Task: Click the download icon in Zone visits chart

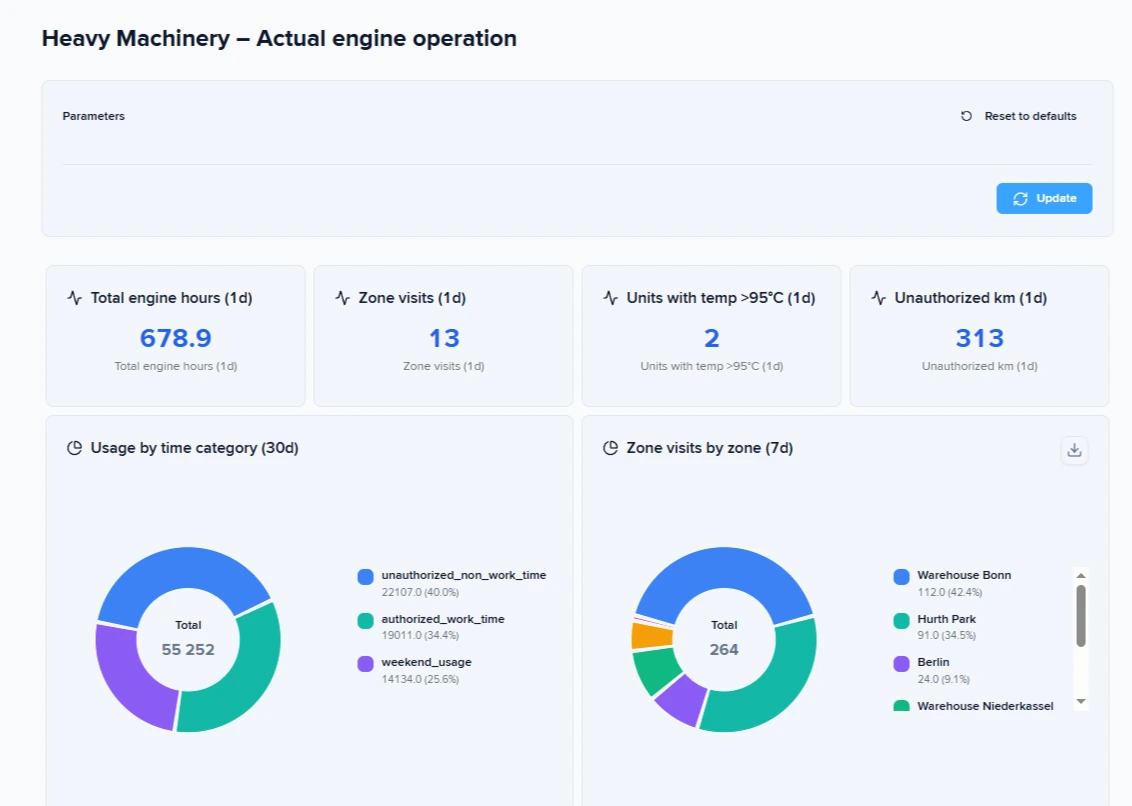Action: [1074, 450]
